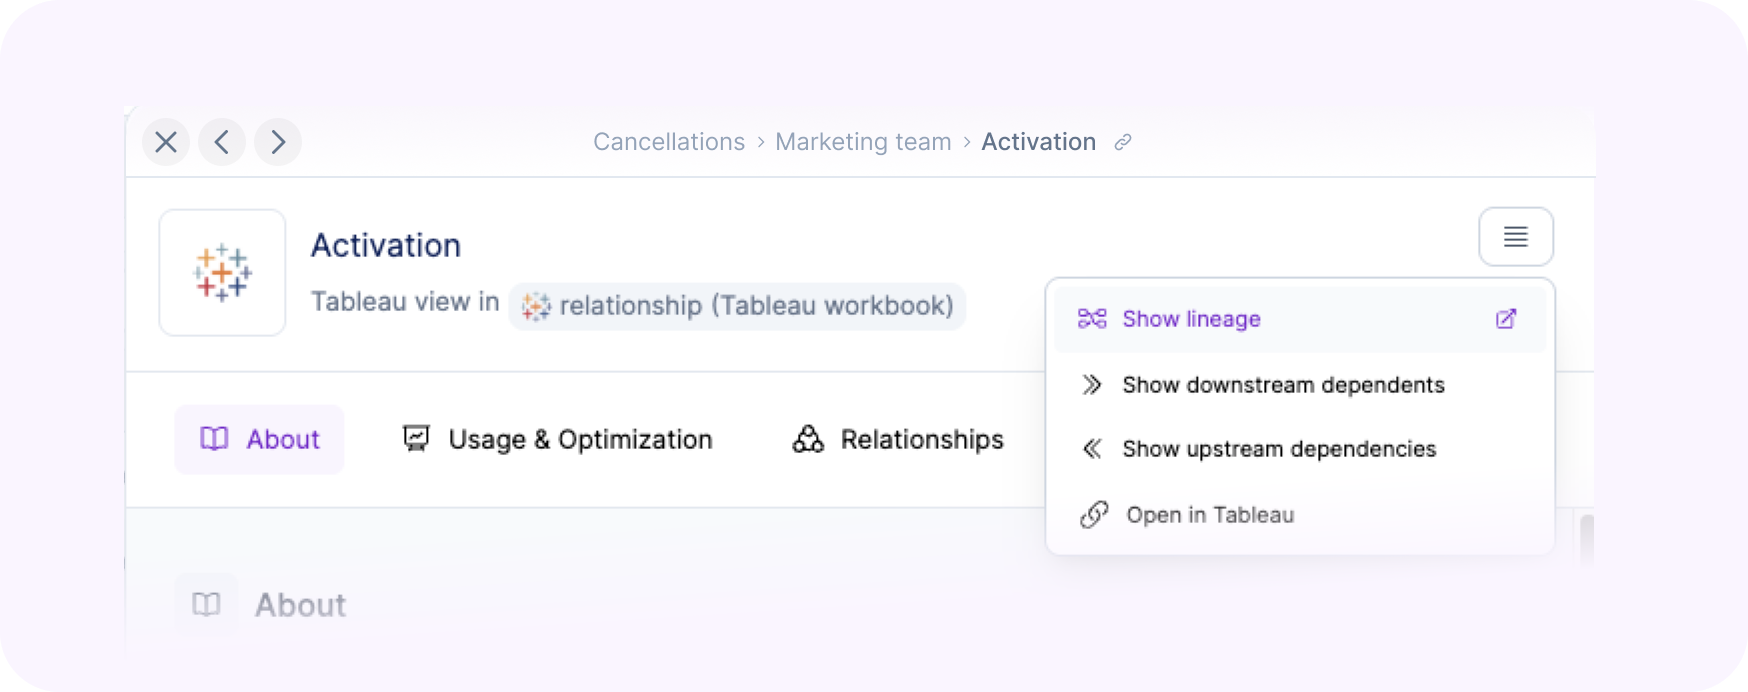Click the double left chevron icon
This screenshot has height=692, width=1748.
point(1091,449)
